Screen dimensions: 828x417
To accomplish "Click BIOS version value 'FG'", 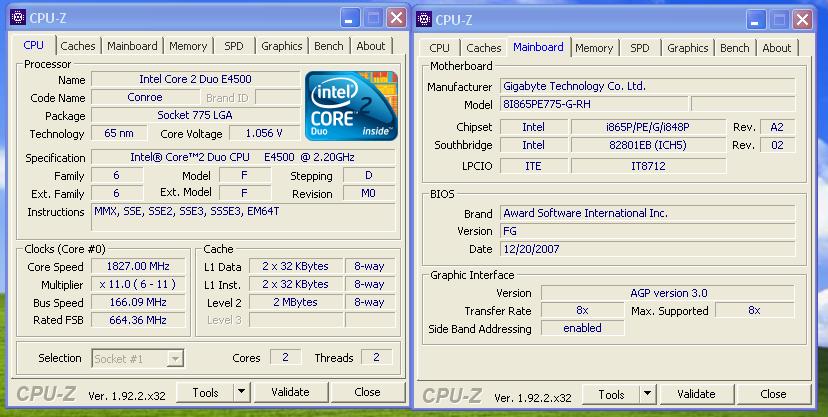I will 647,231.
